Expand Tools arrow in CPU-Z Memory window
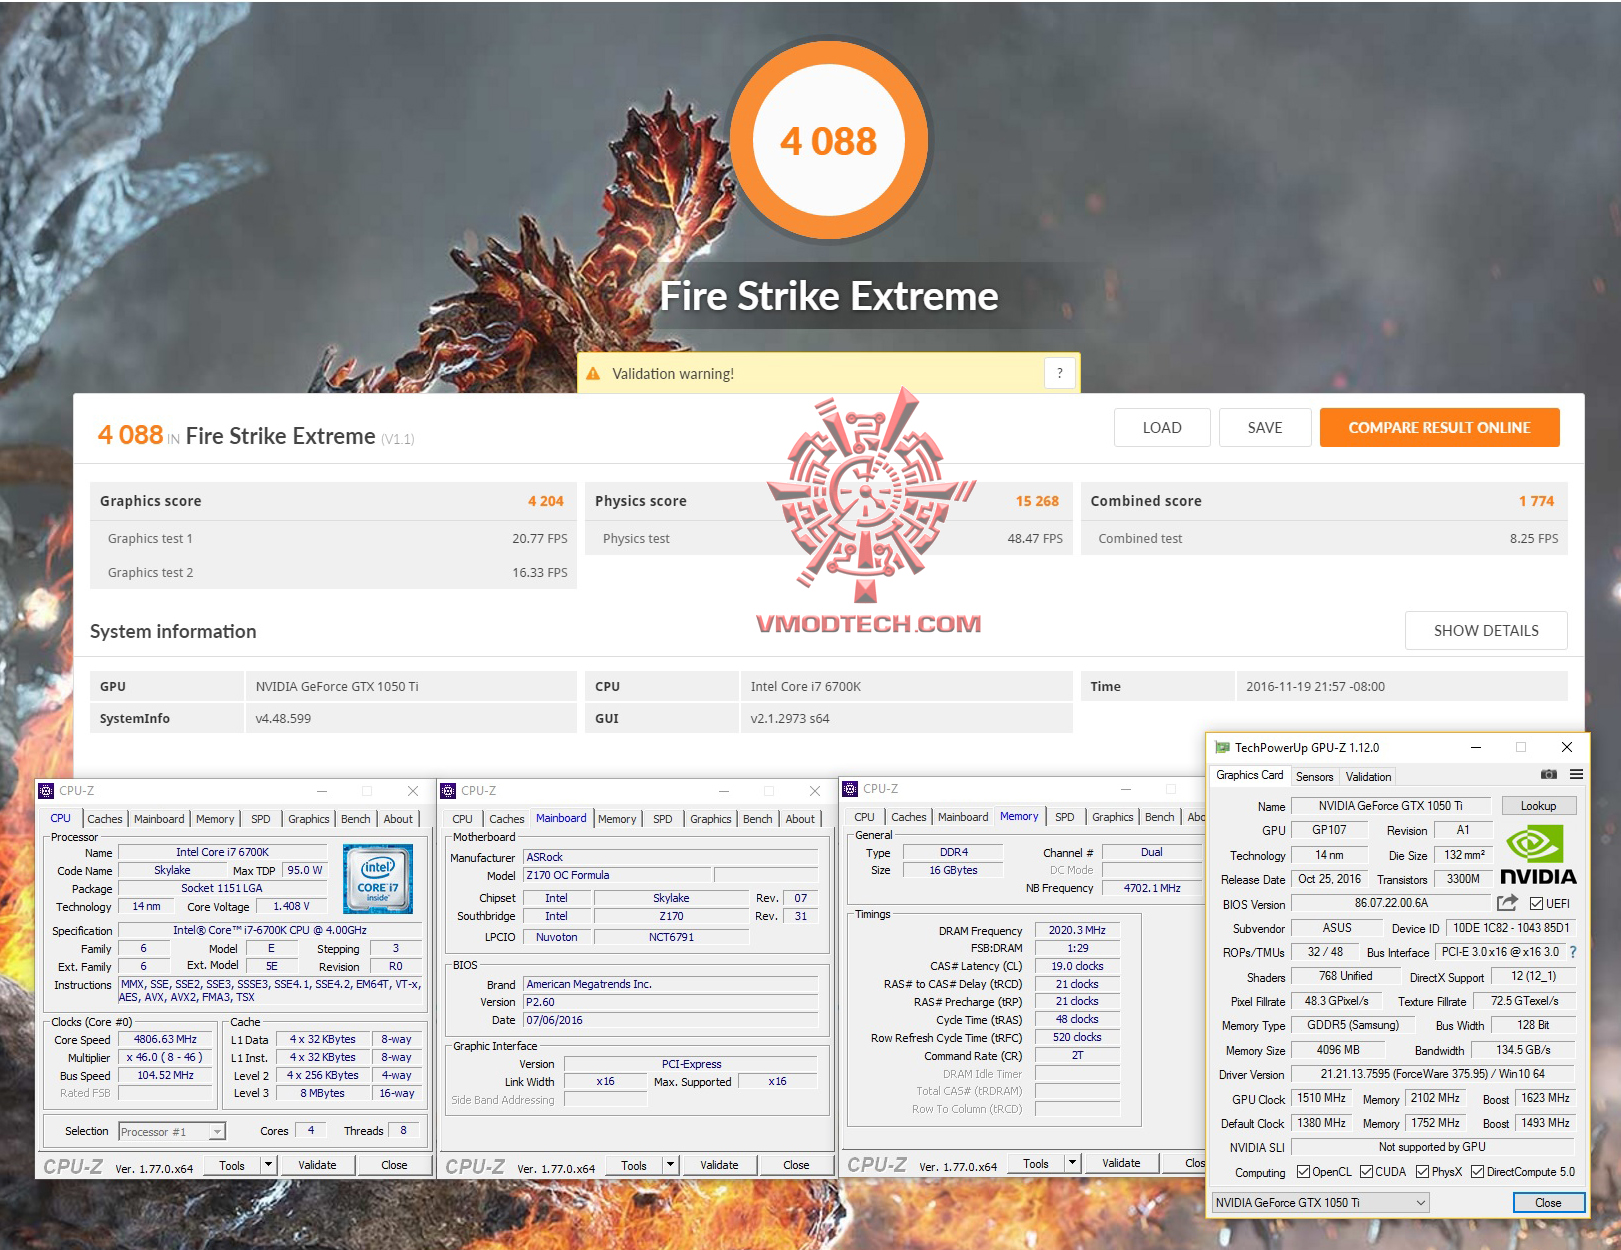Viewport: 1621px width, 1250px height. coord(1072,1163)
